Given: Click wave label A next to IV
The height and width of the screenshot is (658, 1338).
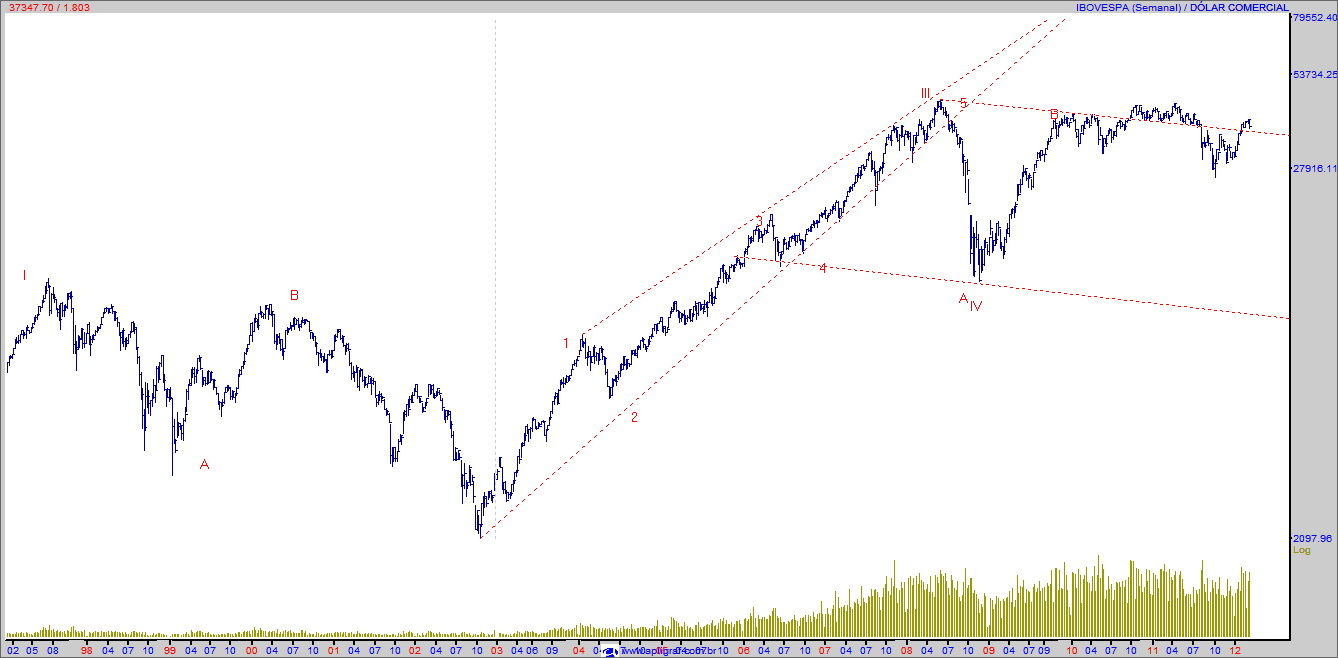Looking at the screenshot, I should (963, 298).
